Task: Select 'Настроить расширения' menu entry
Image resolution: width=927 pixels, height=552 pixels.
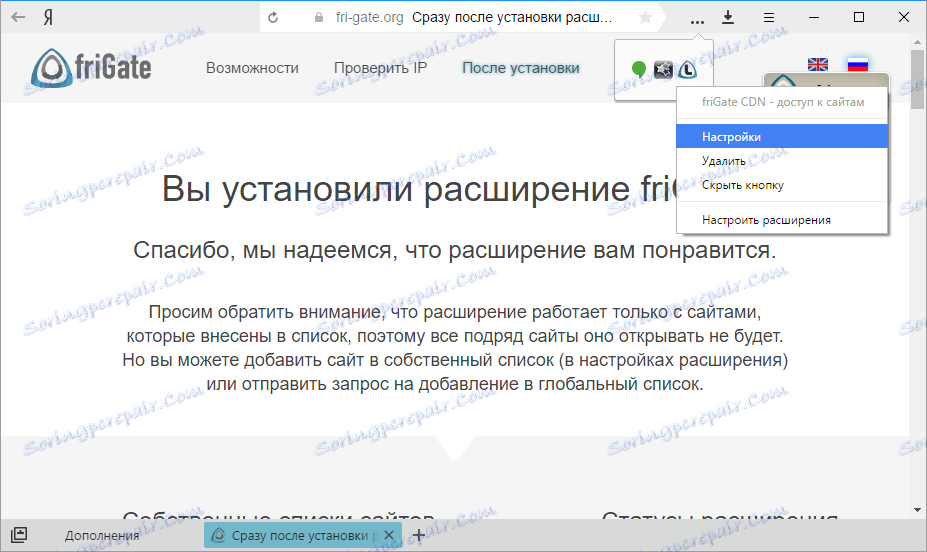Action: tap(782, 220)
